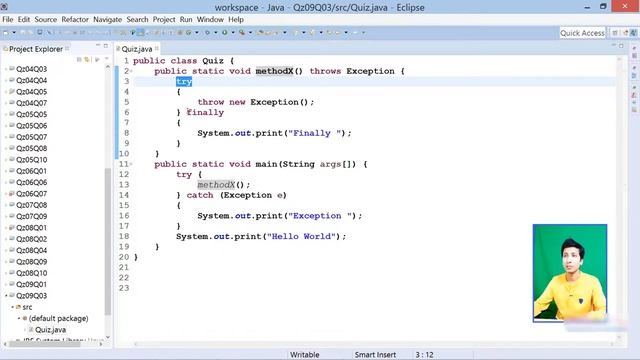Toggle Link with Editor in Project Explorer
Screen dimensions: 640x360
(87, 60)
